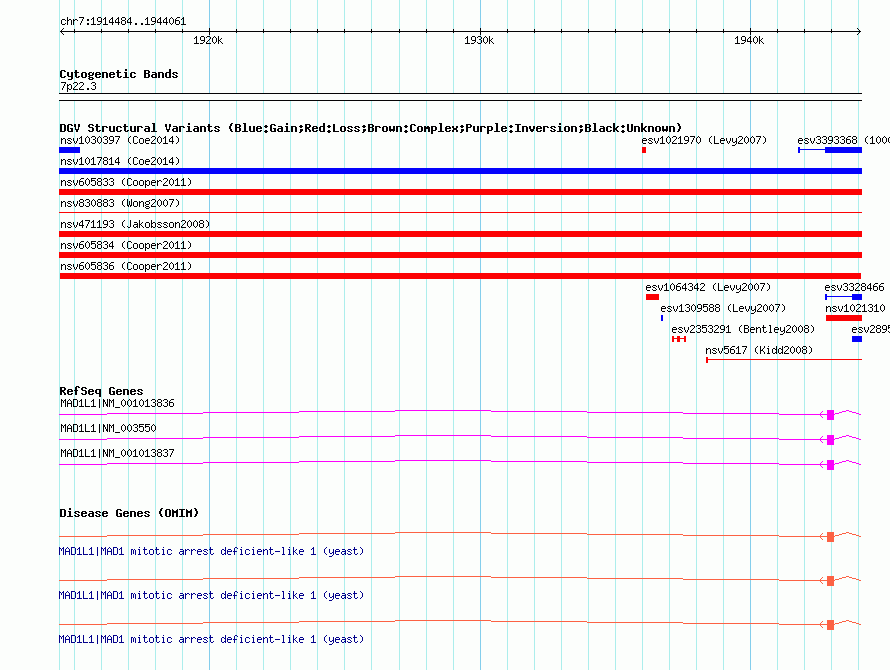This screenshot has width=890, height=670.
Task: Click the chr7:1914484..1944061 coordinates text
Action: click(x=123, y=22)
